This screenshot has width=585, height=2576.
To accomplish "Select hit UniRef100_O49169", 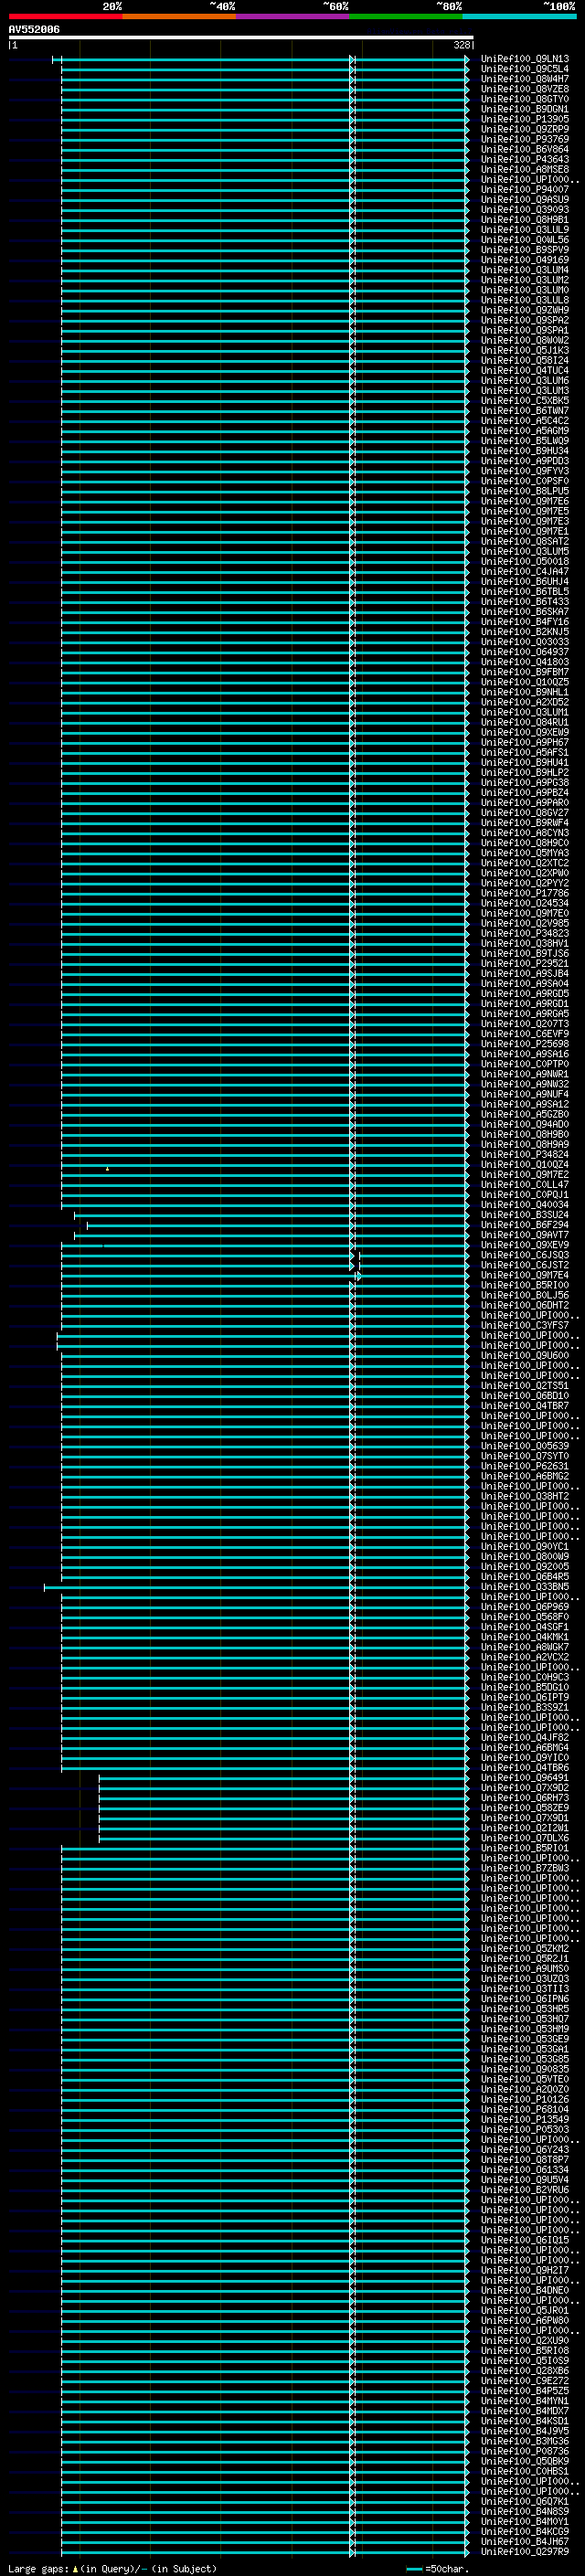I will [525, 260].
